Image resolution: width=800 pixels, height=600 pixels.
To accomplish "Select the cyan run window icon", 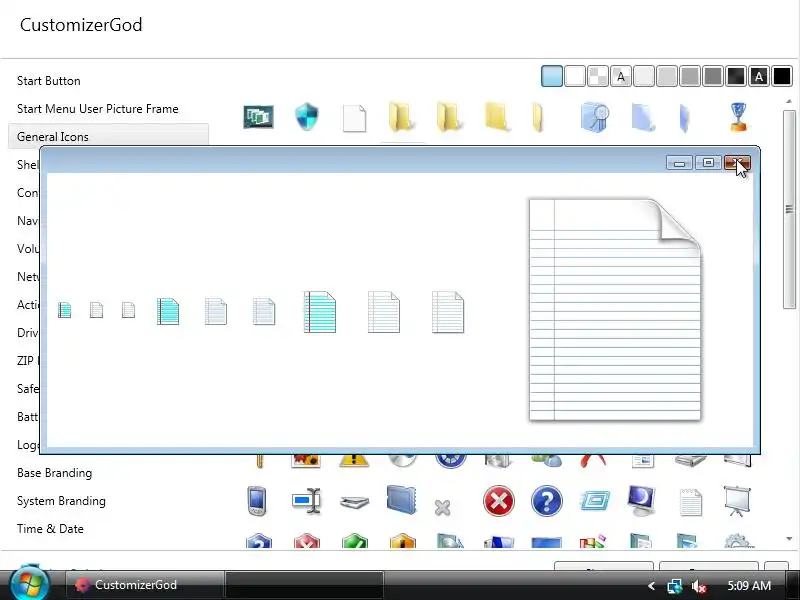I will (x=594, y=501).
